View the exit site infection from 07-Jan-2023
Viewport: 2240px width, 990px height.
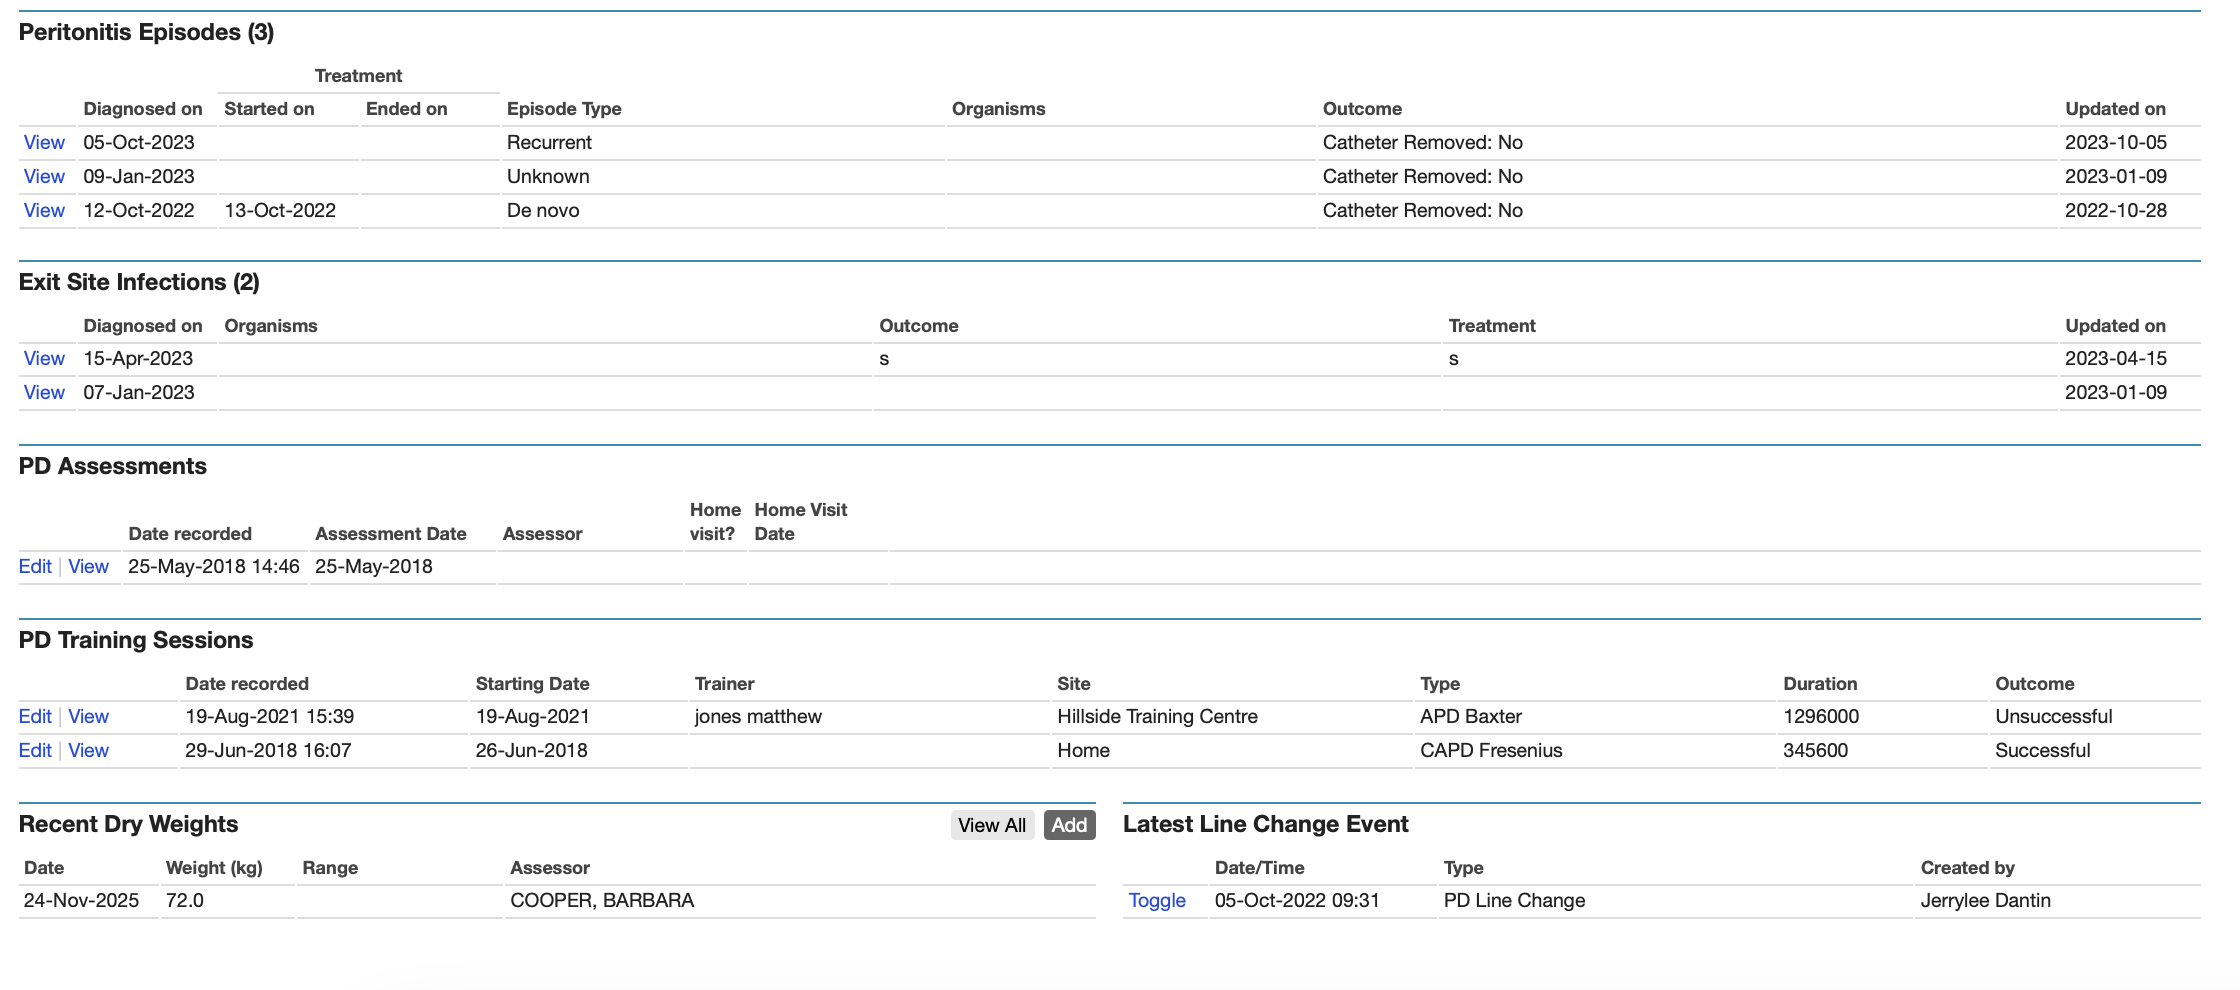pyautogui.click(x=43, y=392)
